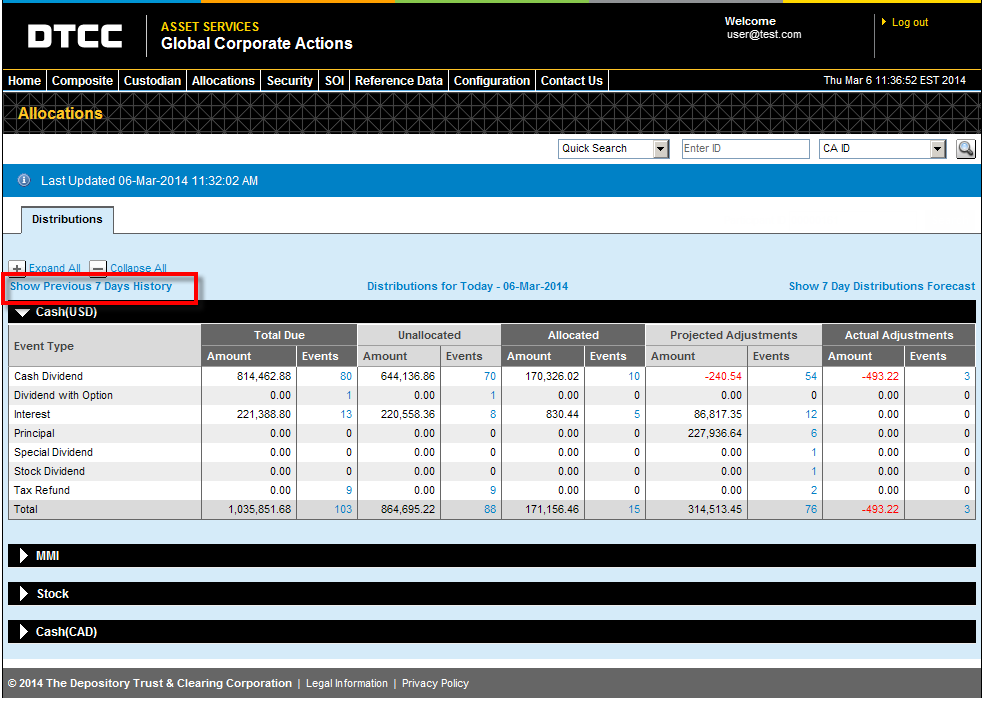Click Show 7 Day Distributions Forecast link
Image resolution: width=985 pixels, height=704 pixels.
pos(881,286)
